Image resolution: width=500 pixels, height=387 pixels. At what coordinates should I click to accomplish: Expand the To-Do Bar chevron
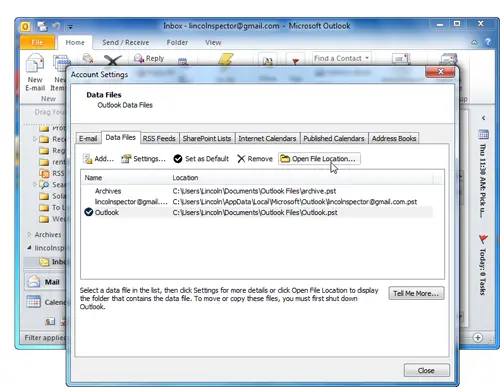click(483, 118)
